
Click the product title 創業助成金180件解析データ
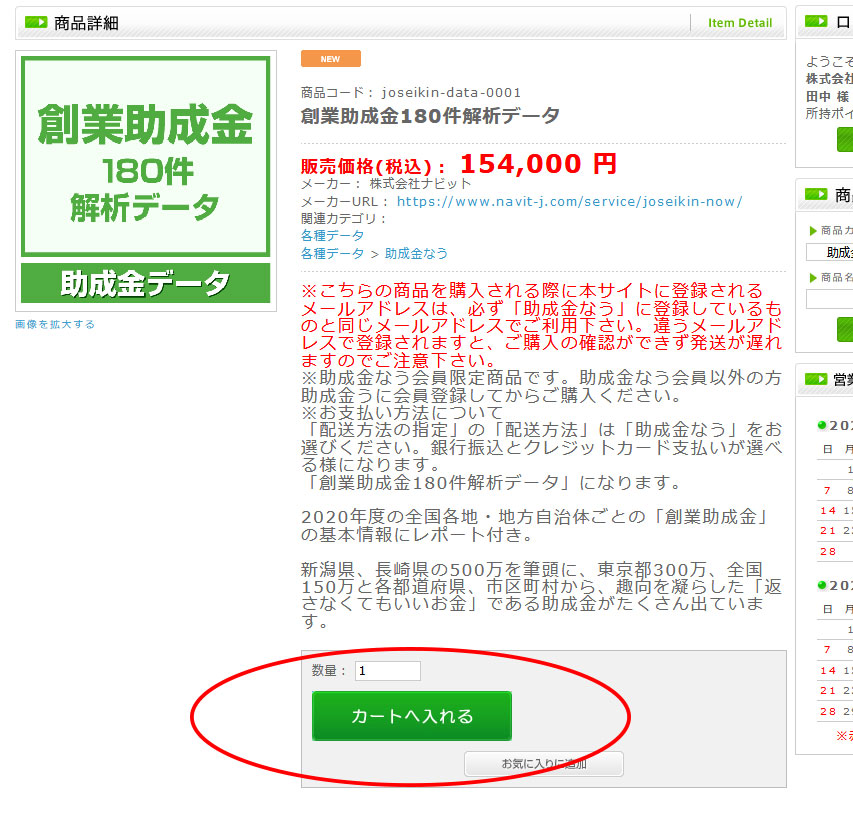coord(430,115)
